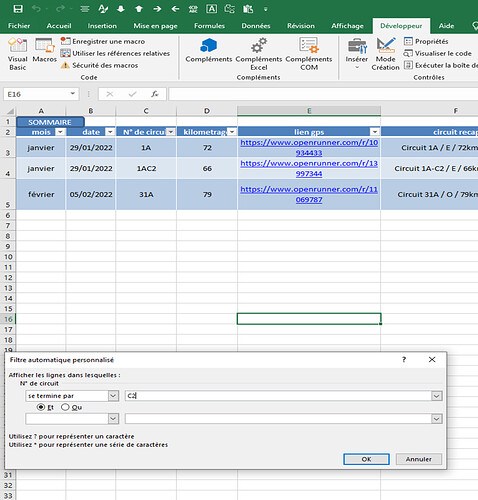Toggle Mode Création

pos(385,53)
